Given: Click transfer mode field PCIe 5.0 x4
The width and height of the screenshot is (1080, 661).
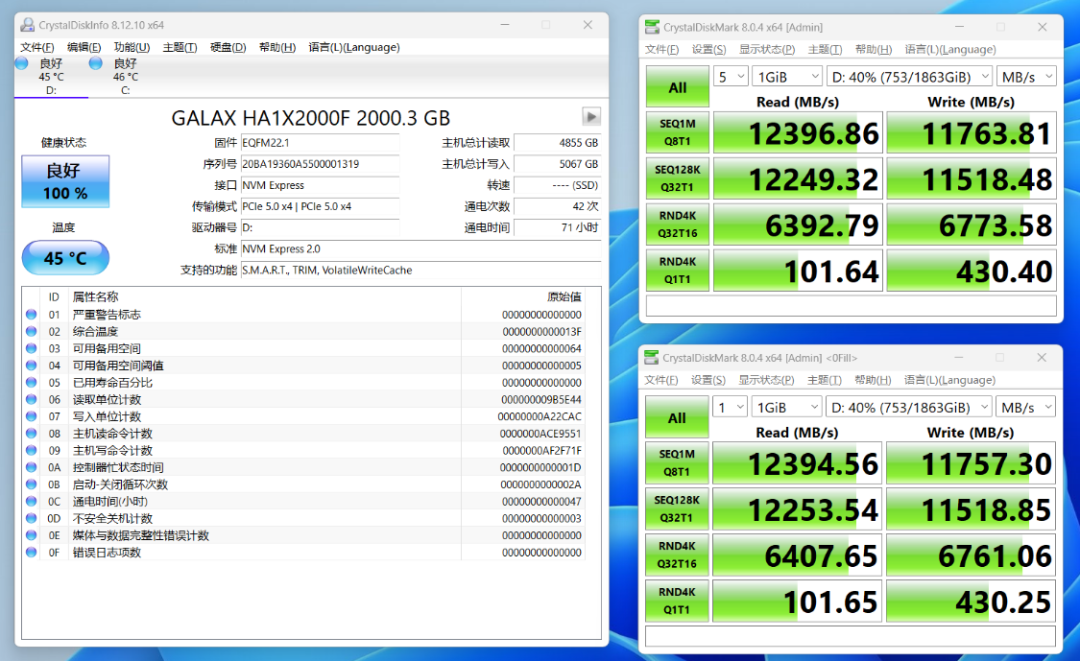Looking at the screenshot, I should pos(320,207).
